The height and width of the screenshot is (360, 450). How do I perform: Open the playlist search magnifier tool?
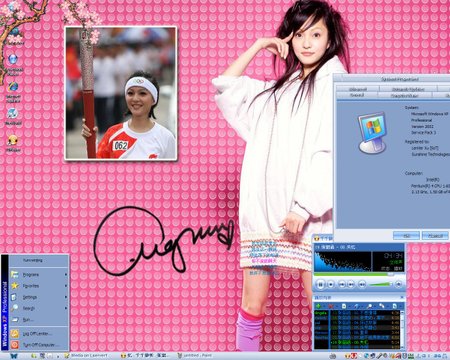coord(369,306)
